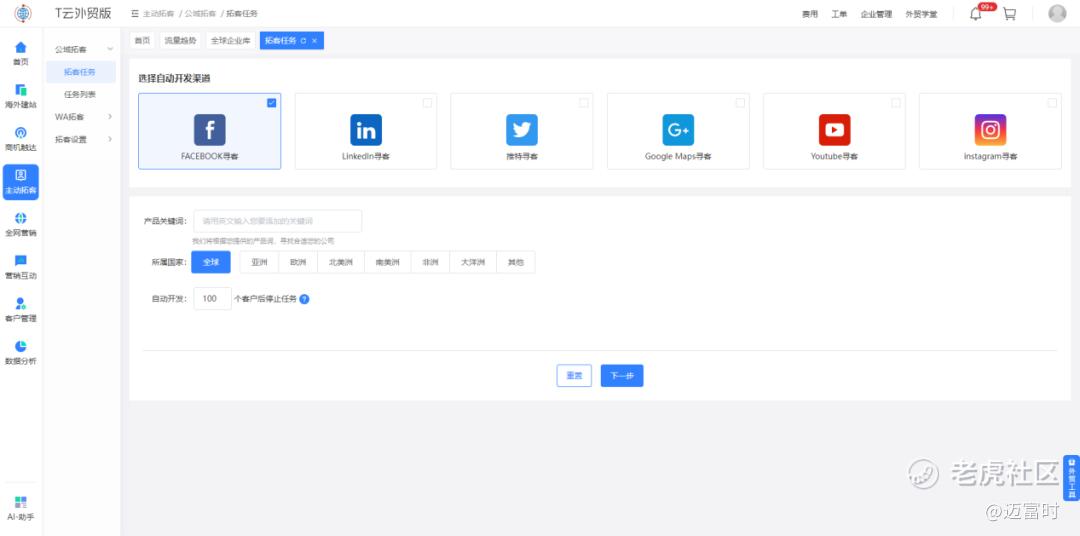The width and height of the screenshot is (1080, 536).
Task: Select 北美洲 as country region
Action: [340, 262]
